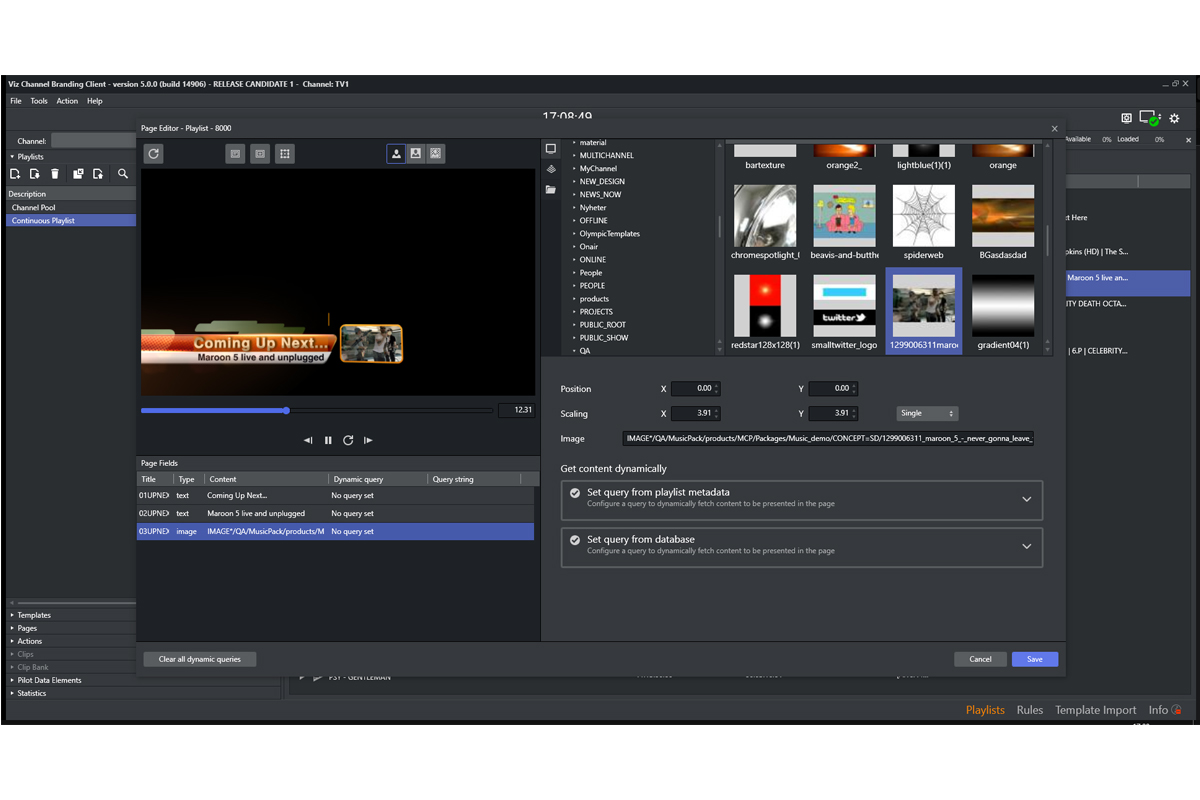The width and height of the screenshot is (1200, 800).
Task: Create a new playlist
Action: [15, 174]
